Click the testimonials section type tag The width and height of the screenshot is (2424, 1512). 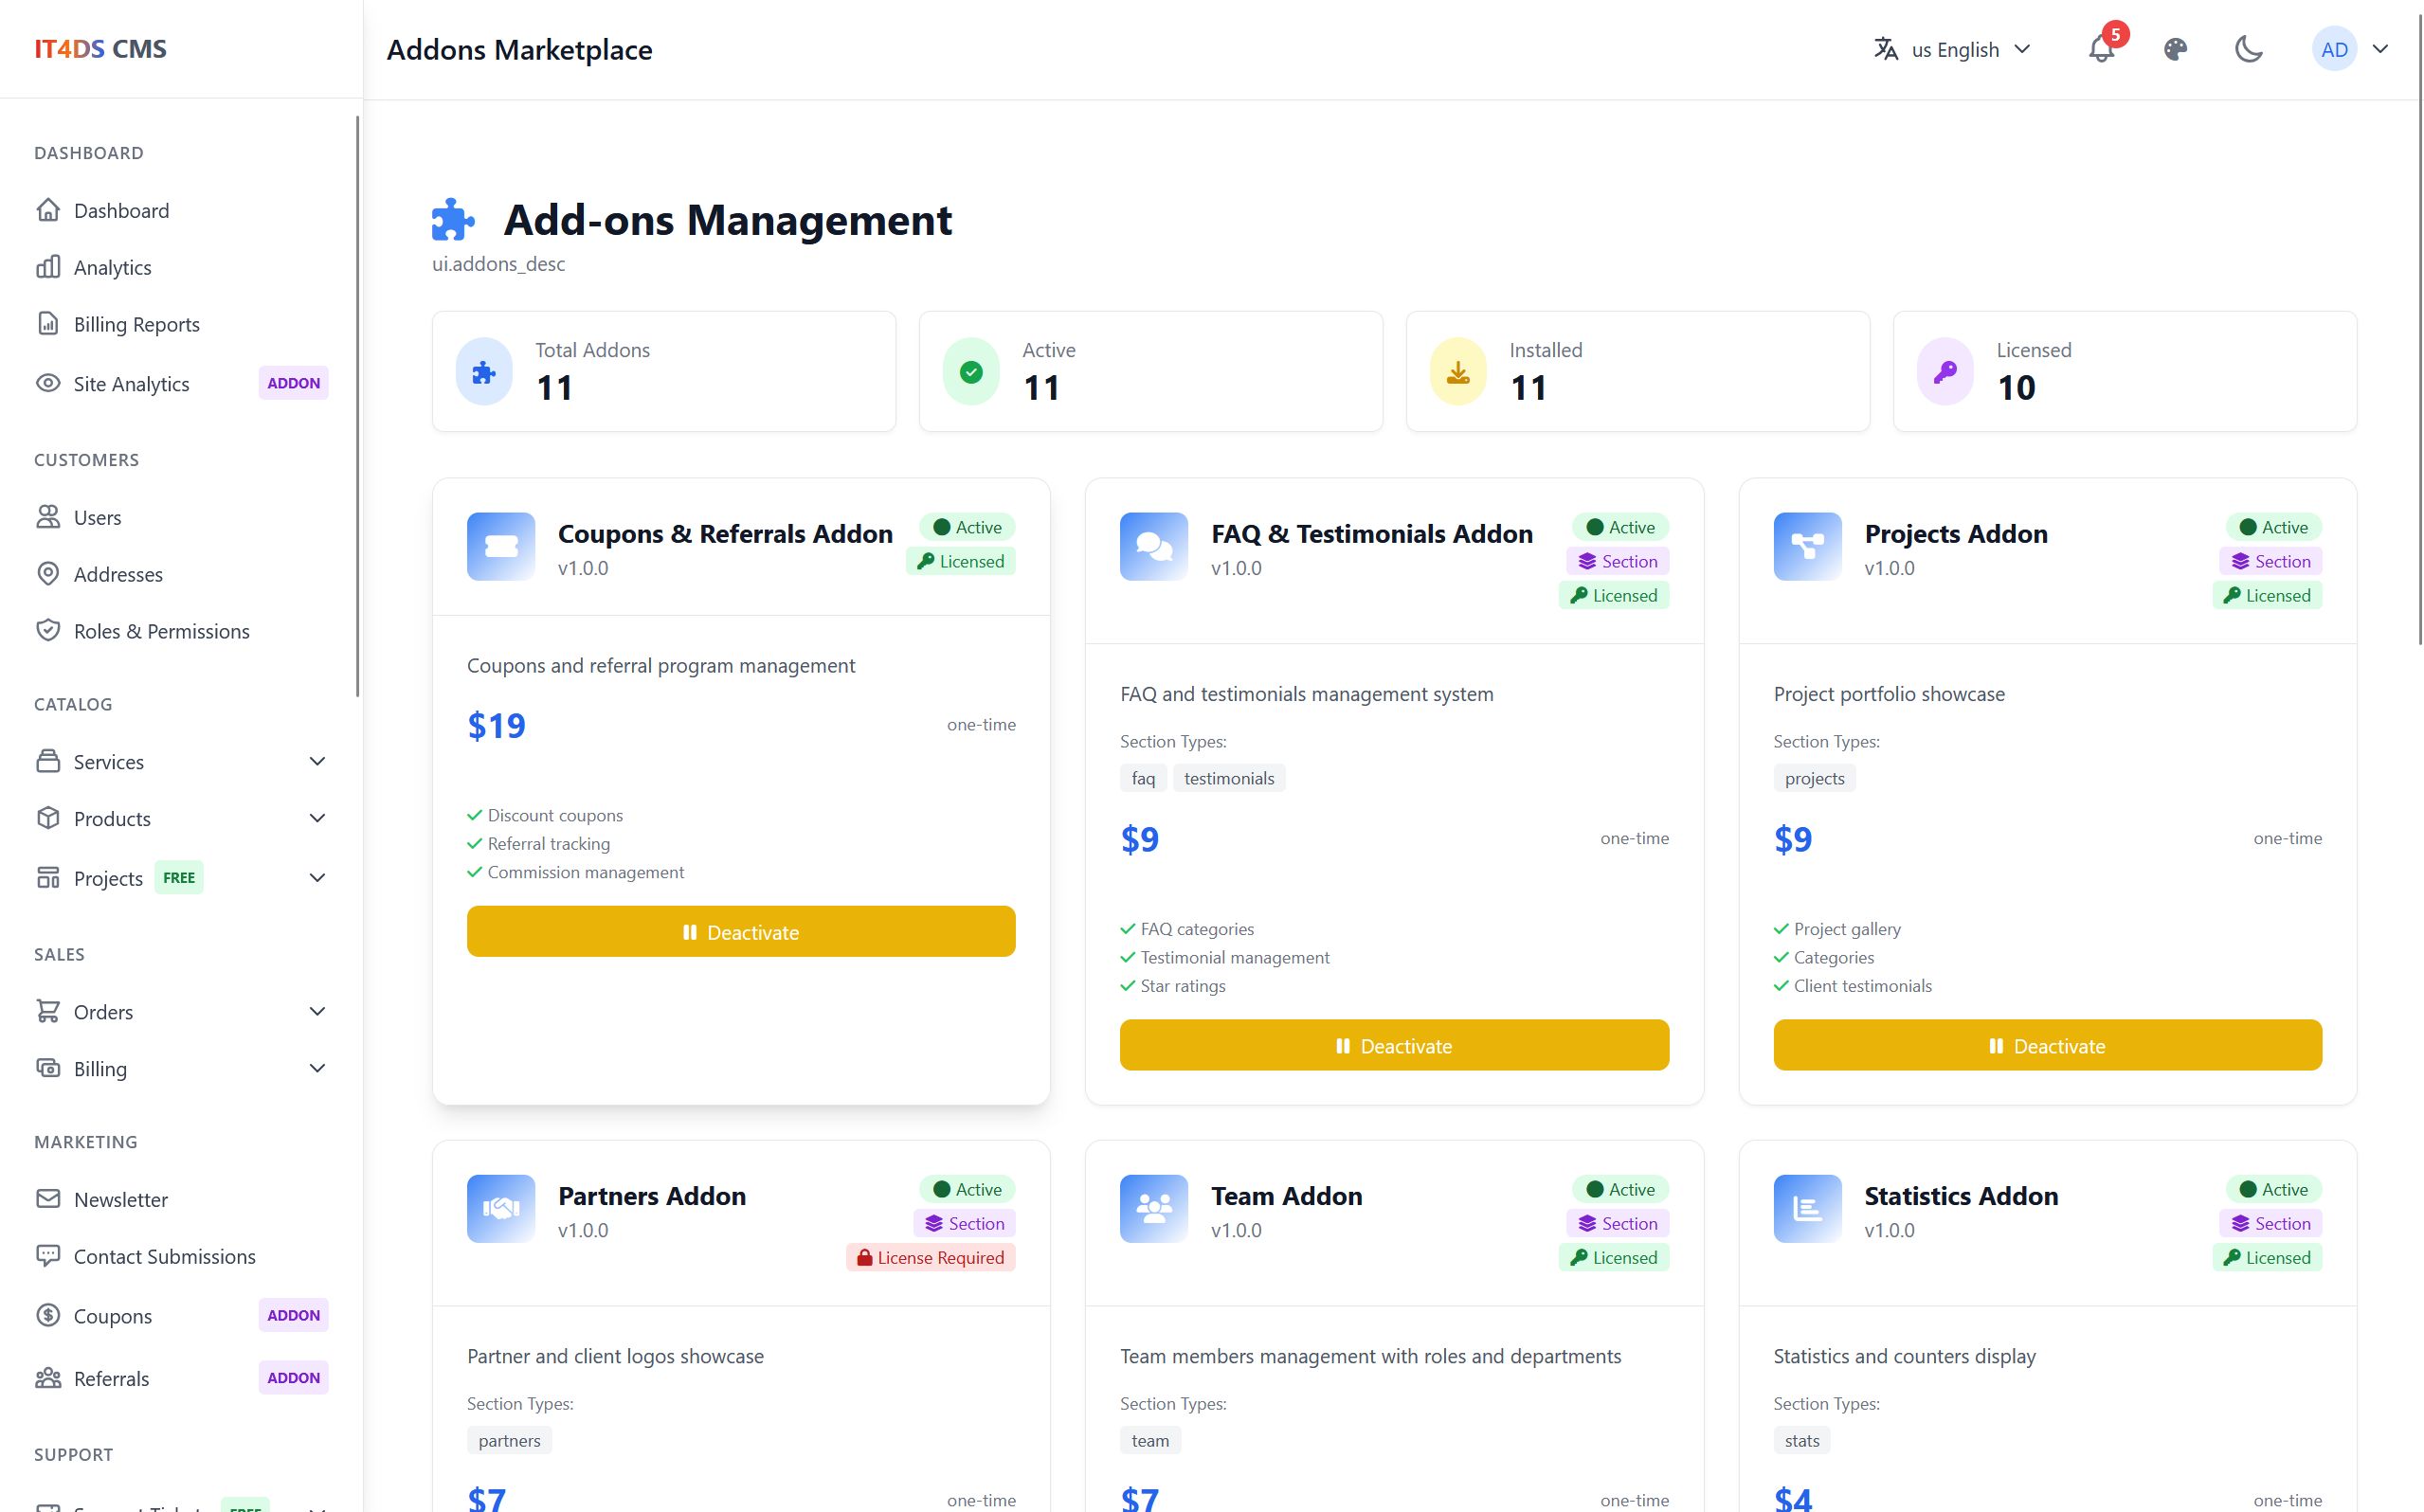(1228, 778)
